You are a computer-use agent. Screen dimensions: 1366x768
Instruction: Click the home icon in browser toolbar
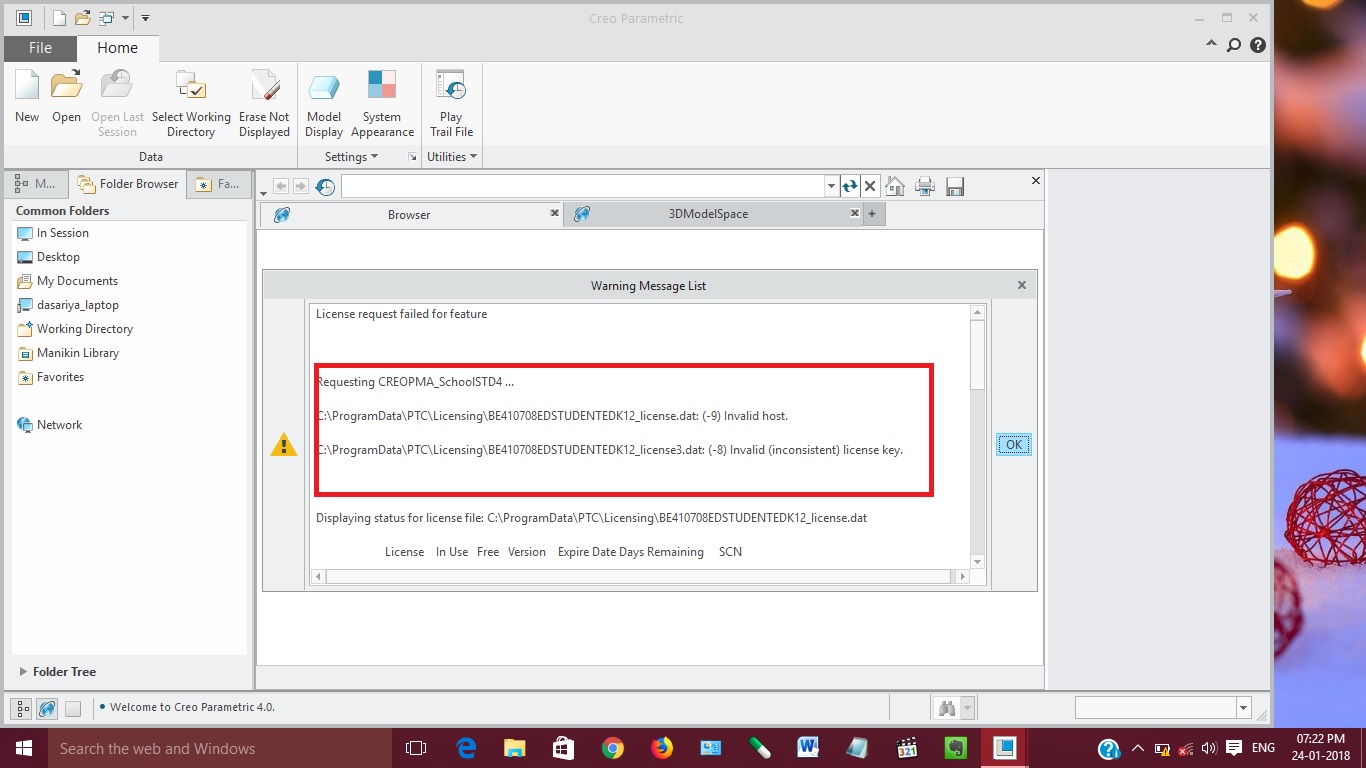point(895,186)
